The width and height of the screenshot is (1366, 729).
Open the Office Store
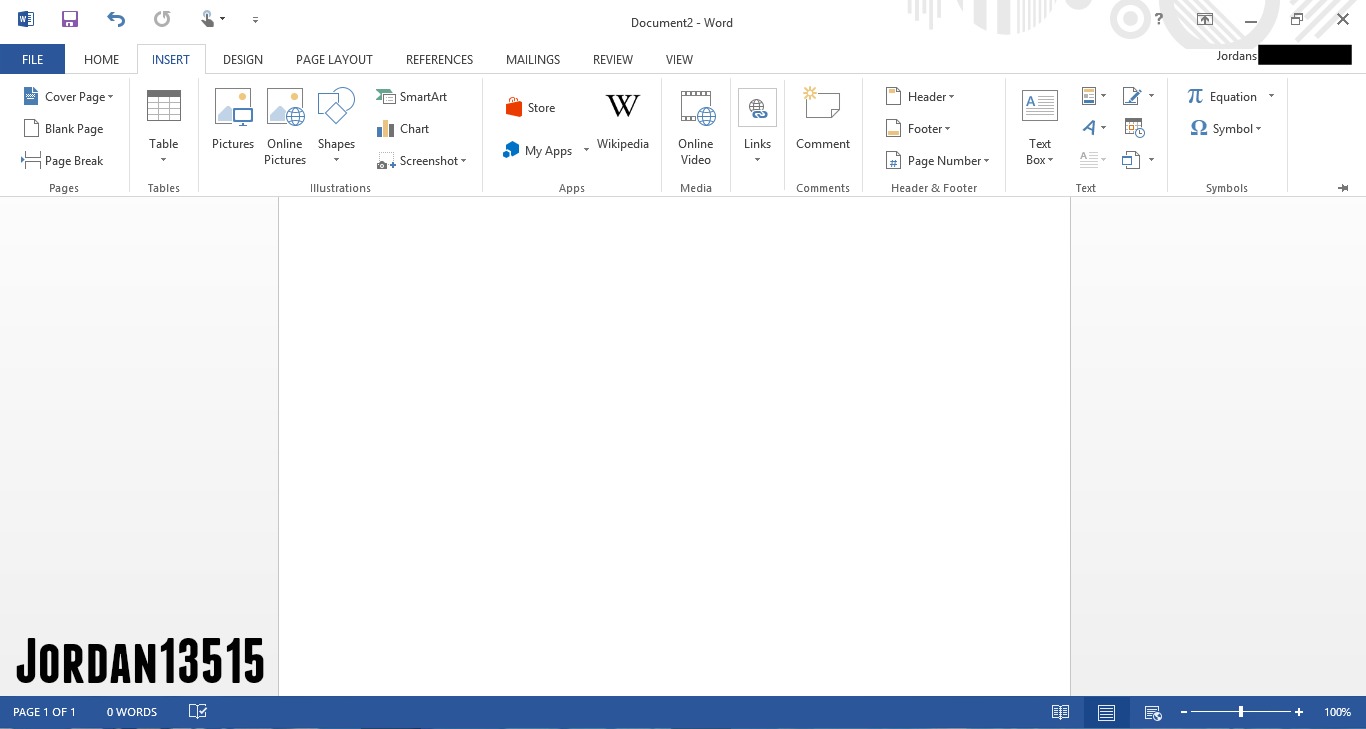click(530, 108)
